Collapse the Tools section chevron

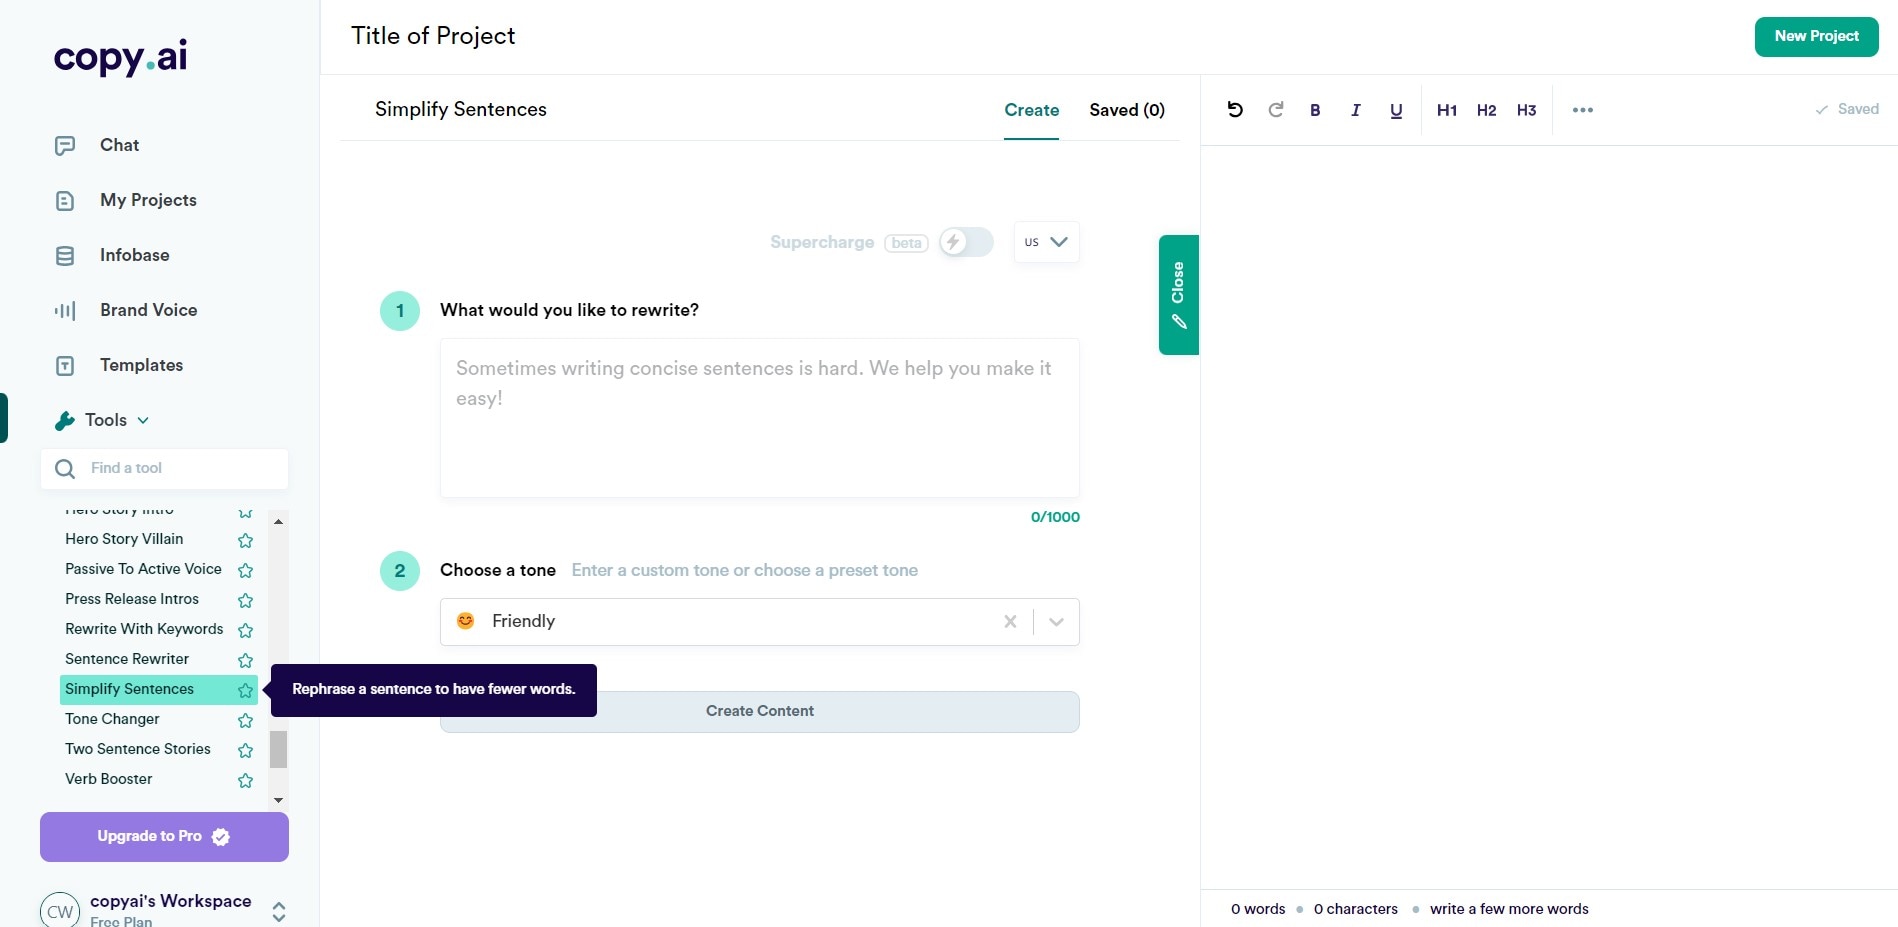coord(143,421)
